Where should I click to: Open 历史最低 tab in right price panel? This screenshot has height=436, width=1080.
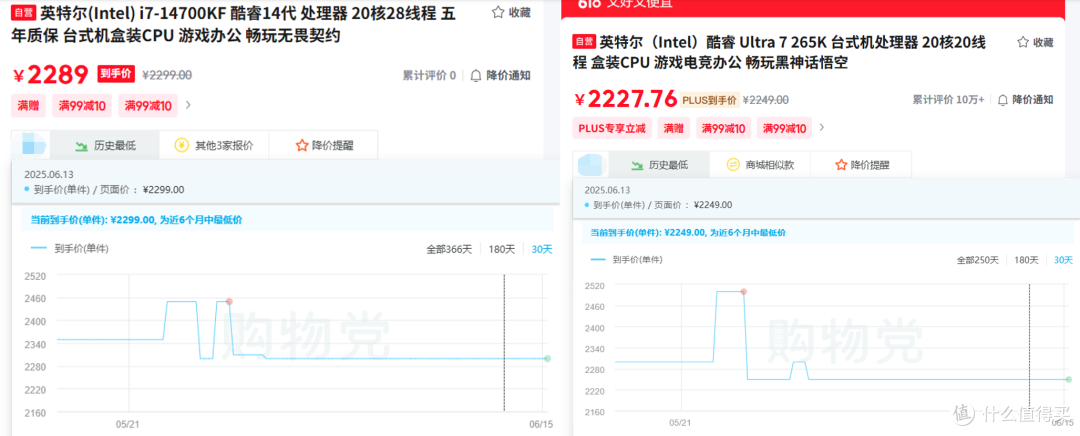(x=658, y=165)
